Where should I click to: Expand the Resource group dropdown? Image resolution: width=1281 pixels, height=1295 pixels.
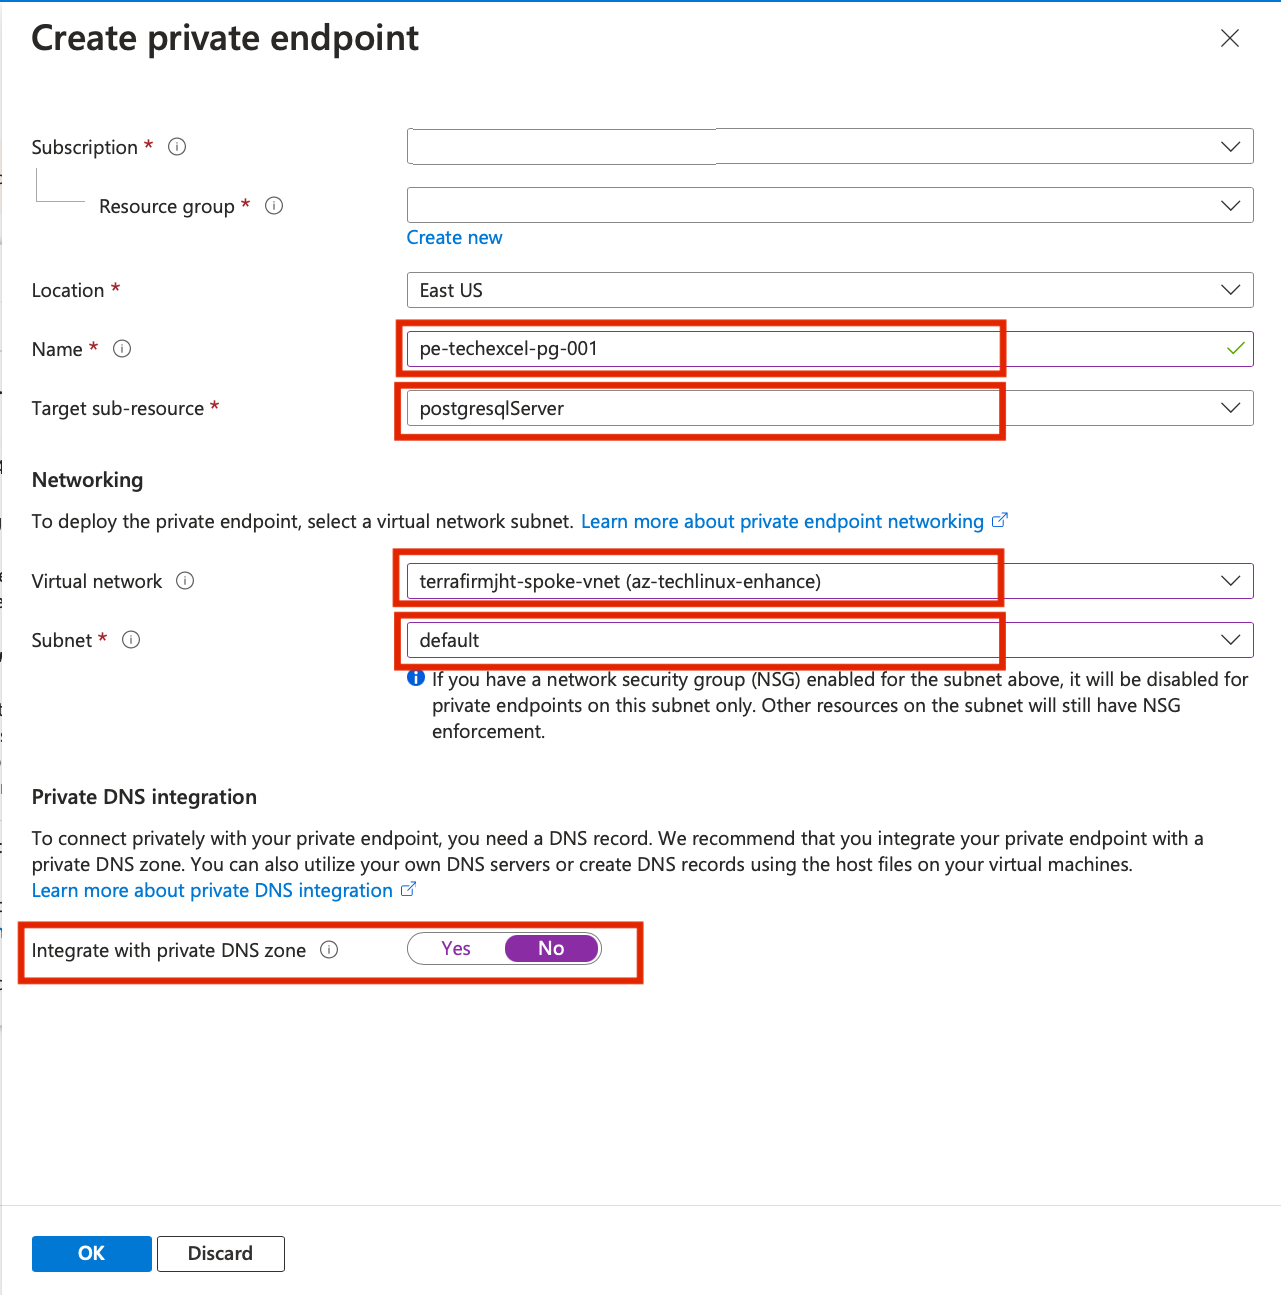point(829,206)
